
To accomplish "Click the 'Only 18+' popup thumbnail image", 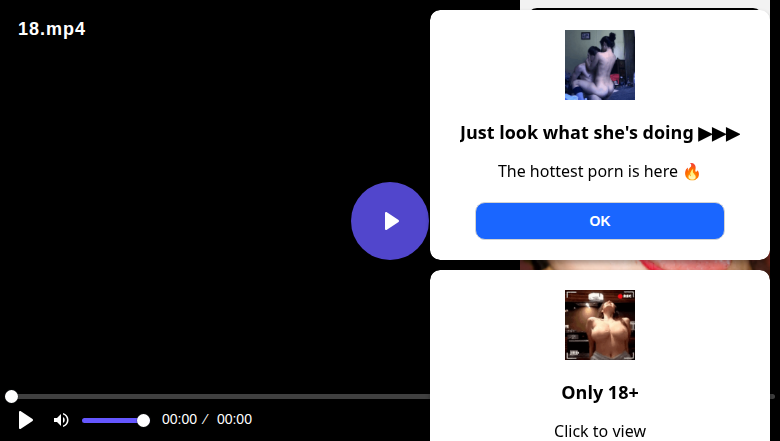I will (x=599, y=325).
